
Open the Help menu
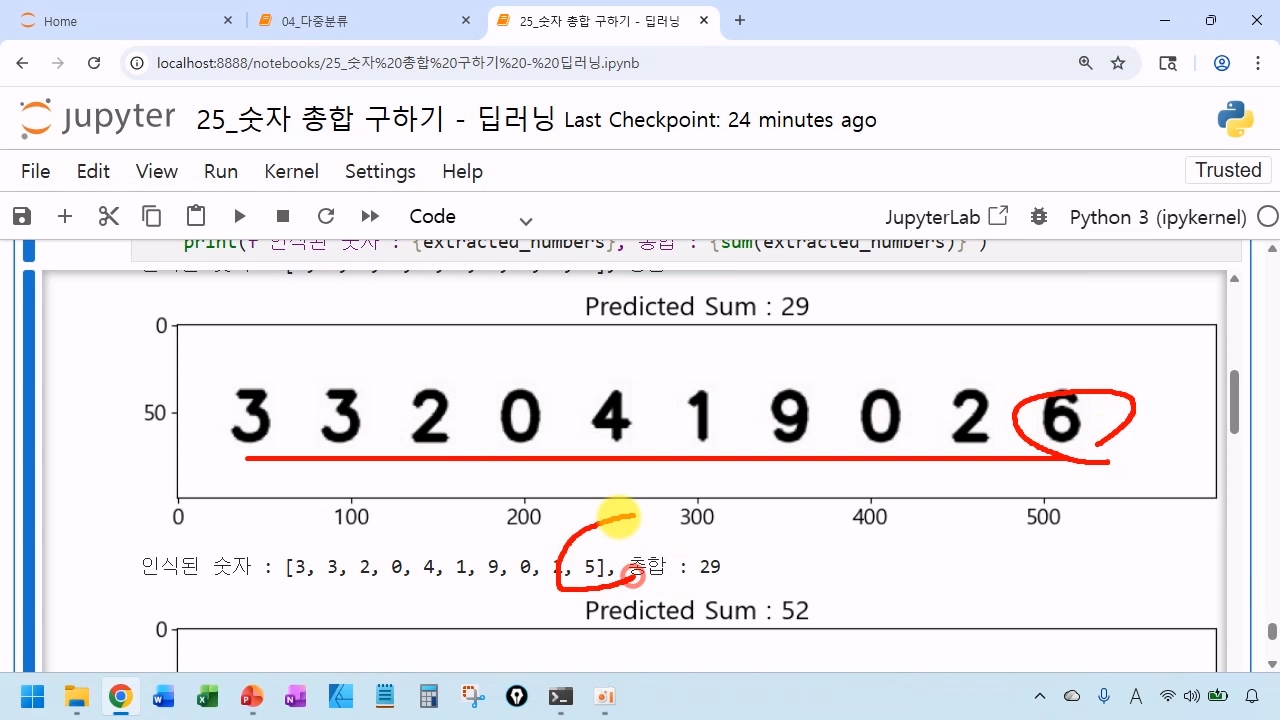462,171
